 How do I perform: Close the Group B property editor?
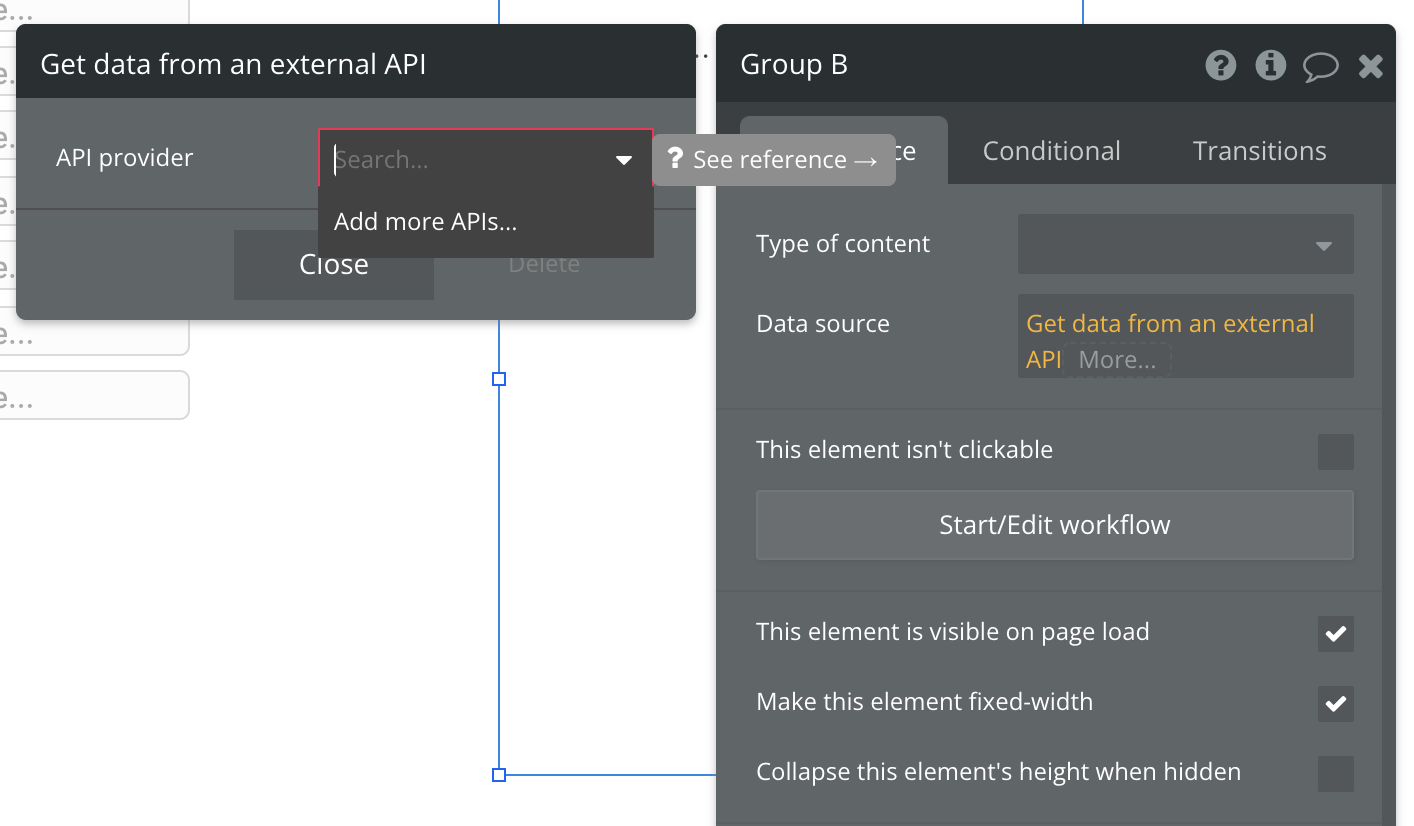(1370, 67)
